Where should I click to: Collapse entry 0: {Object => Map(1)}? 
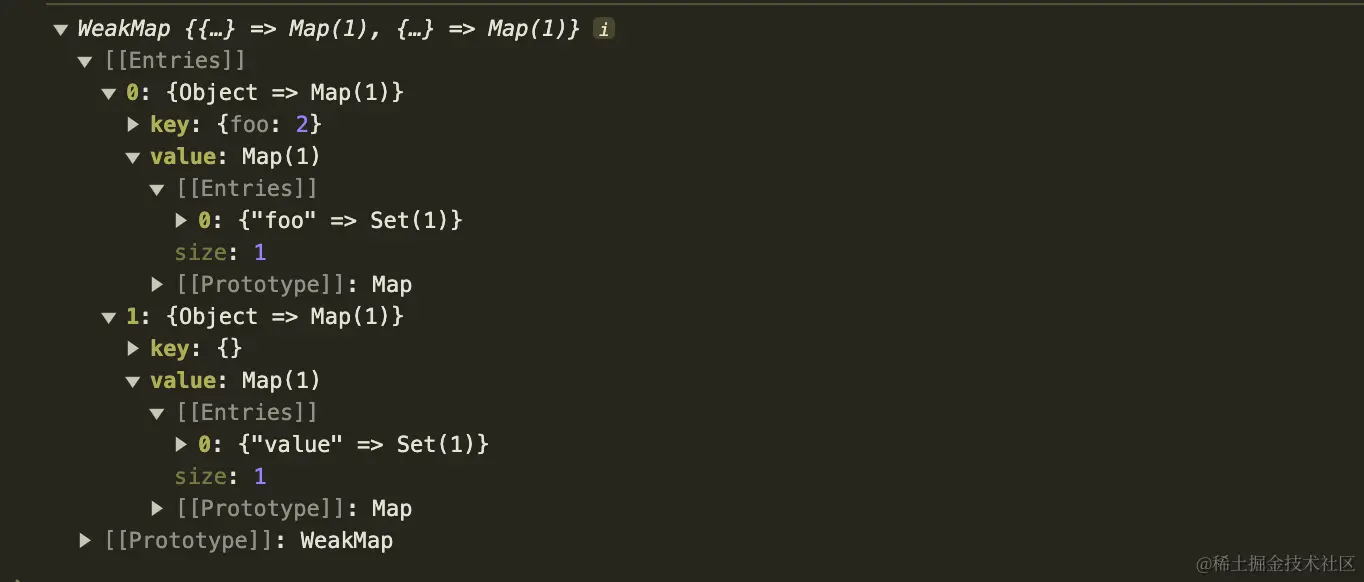(x=109, y=93)
